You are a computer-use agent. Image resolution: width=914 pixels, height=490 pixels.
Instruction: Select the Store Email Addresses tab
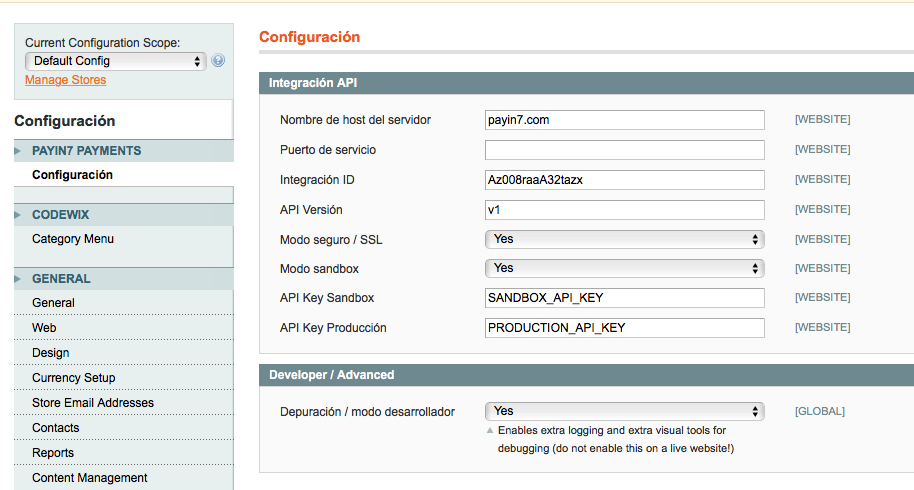tap(93, 403)
